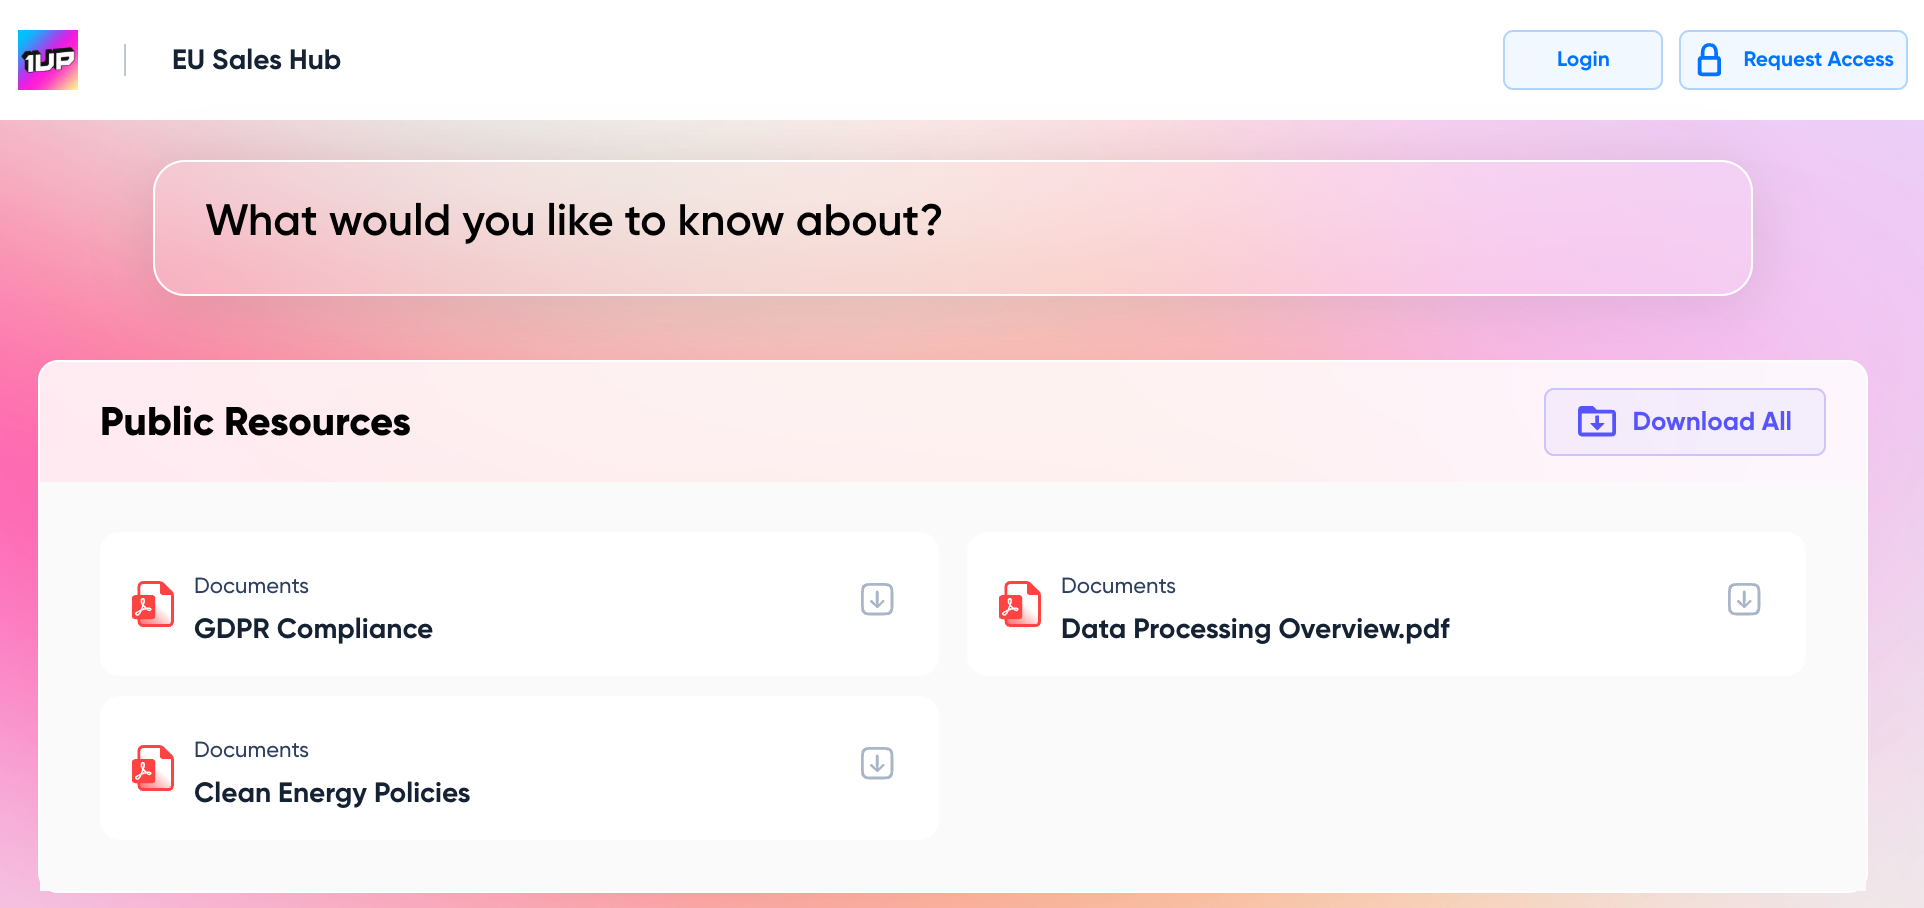Click the 1UP logo
Screen dimensions: 1924x908
[48, 60]
